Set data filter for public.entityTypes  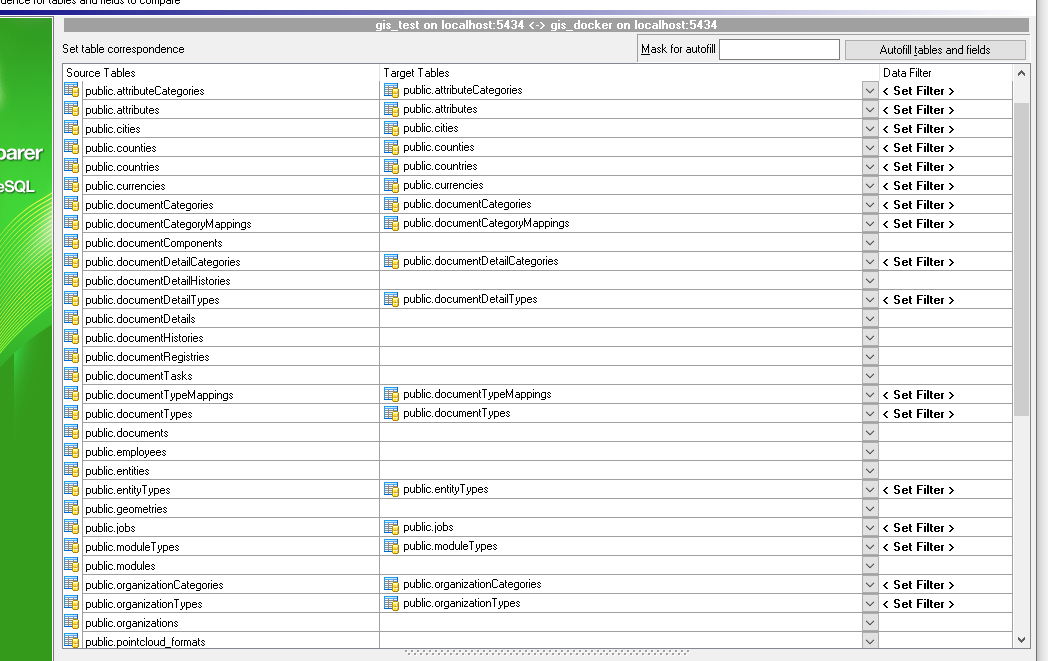[918, 490]
